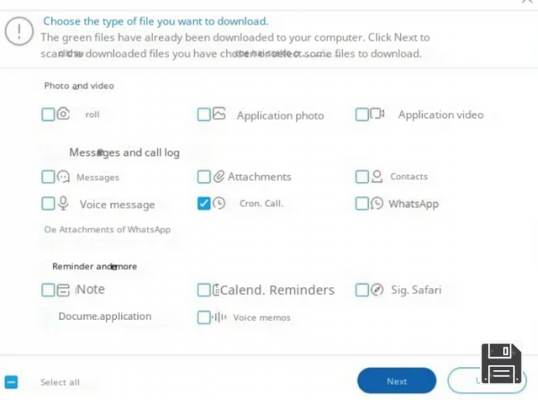
Task: Click the Attachments paperclip icon
Action: point(219,177)
